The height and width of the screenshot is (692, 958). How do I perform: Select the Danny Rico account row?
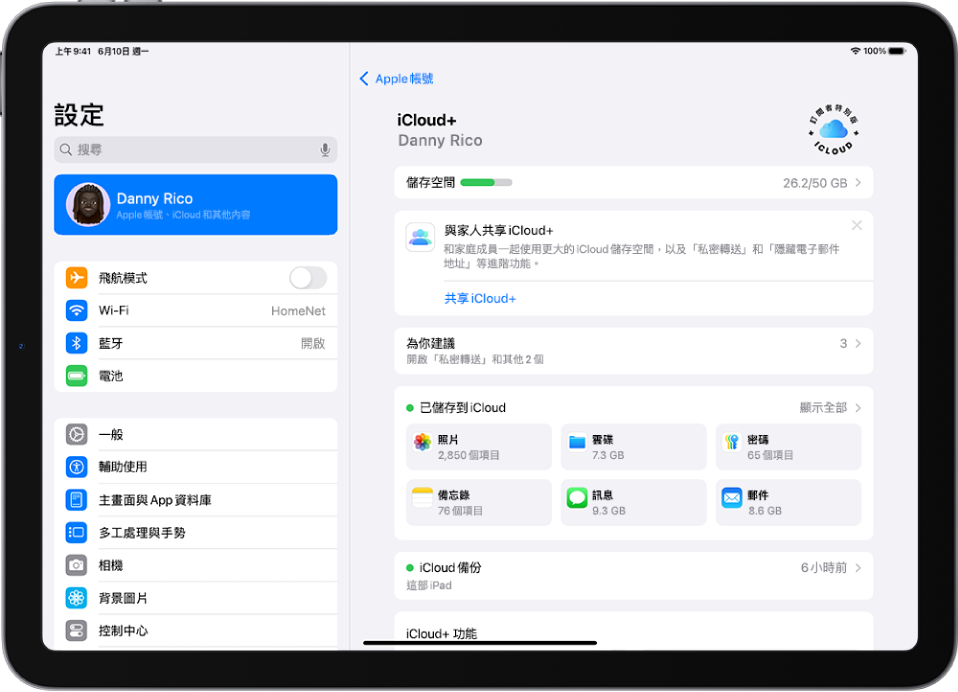click(196, 205)
